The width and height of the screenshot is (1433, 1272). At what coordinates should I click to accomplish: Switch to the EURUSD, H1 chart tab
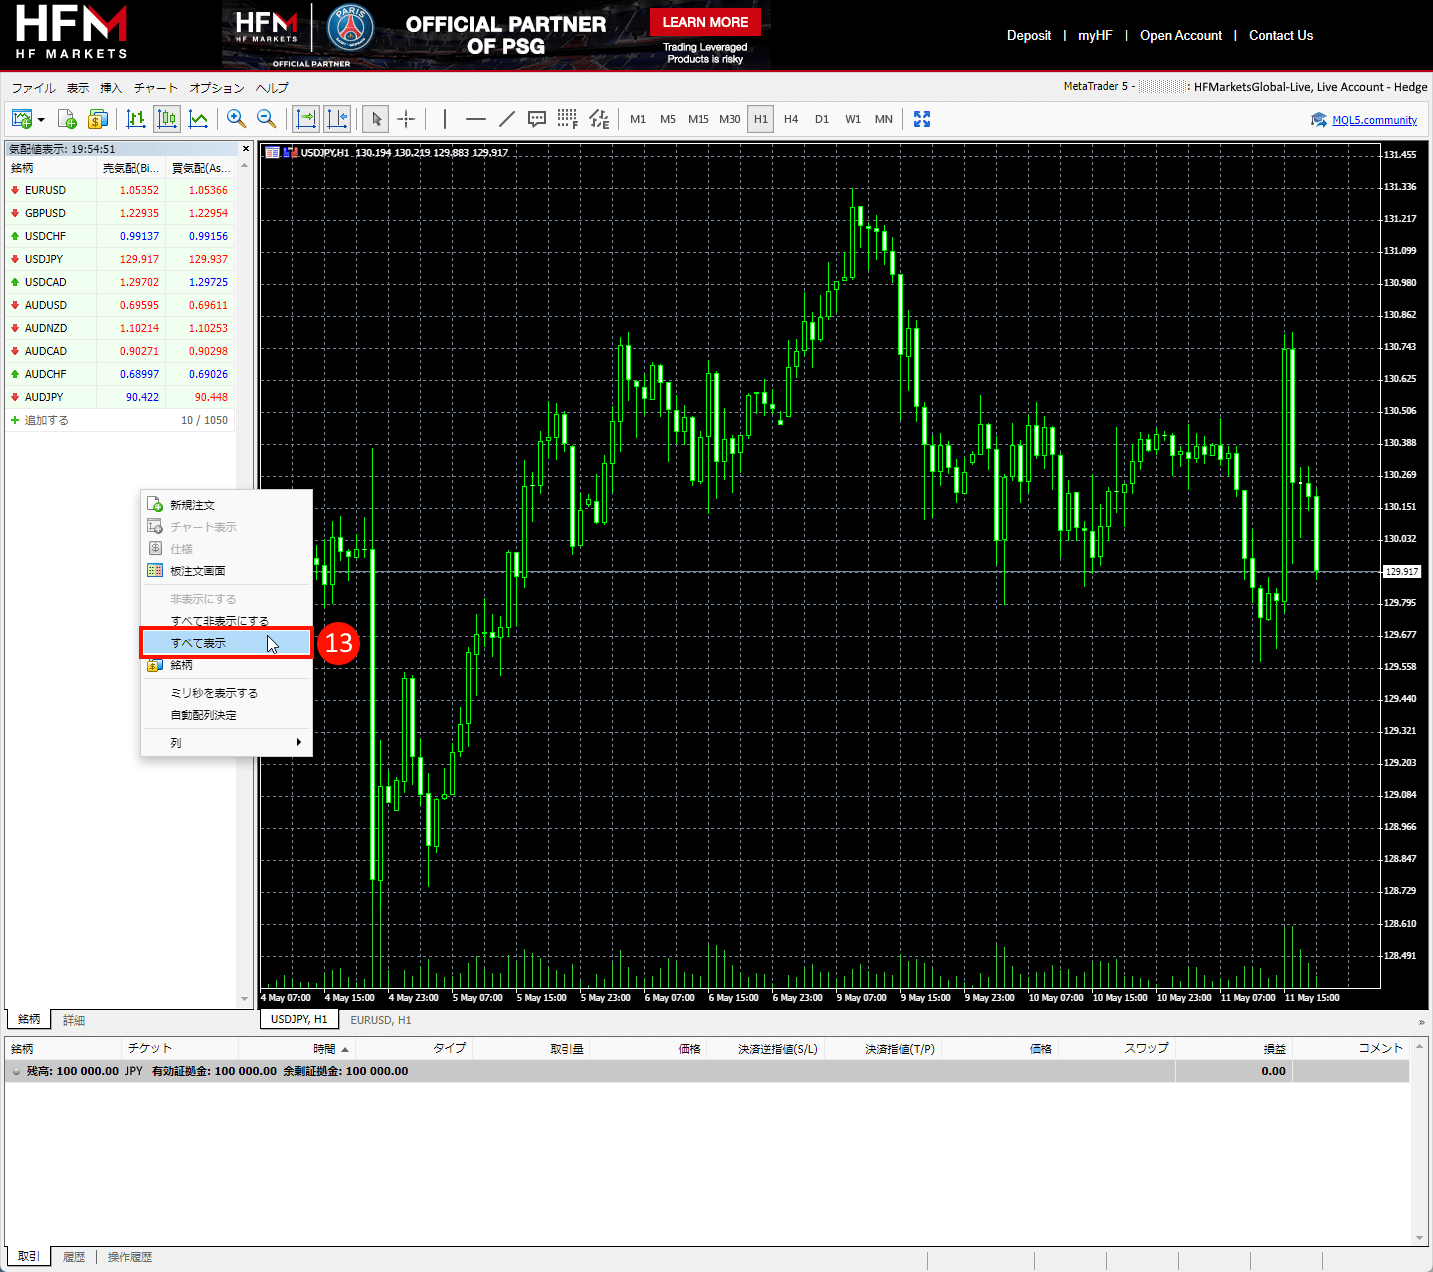coord(380,1020)
